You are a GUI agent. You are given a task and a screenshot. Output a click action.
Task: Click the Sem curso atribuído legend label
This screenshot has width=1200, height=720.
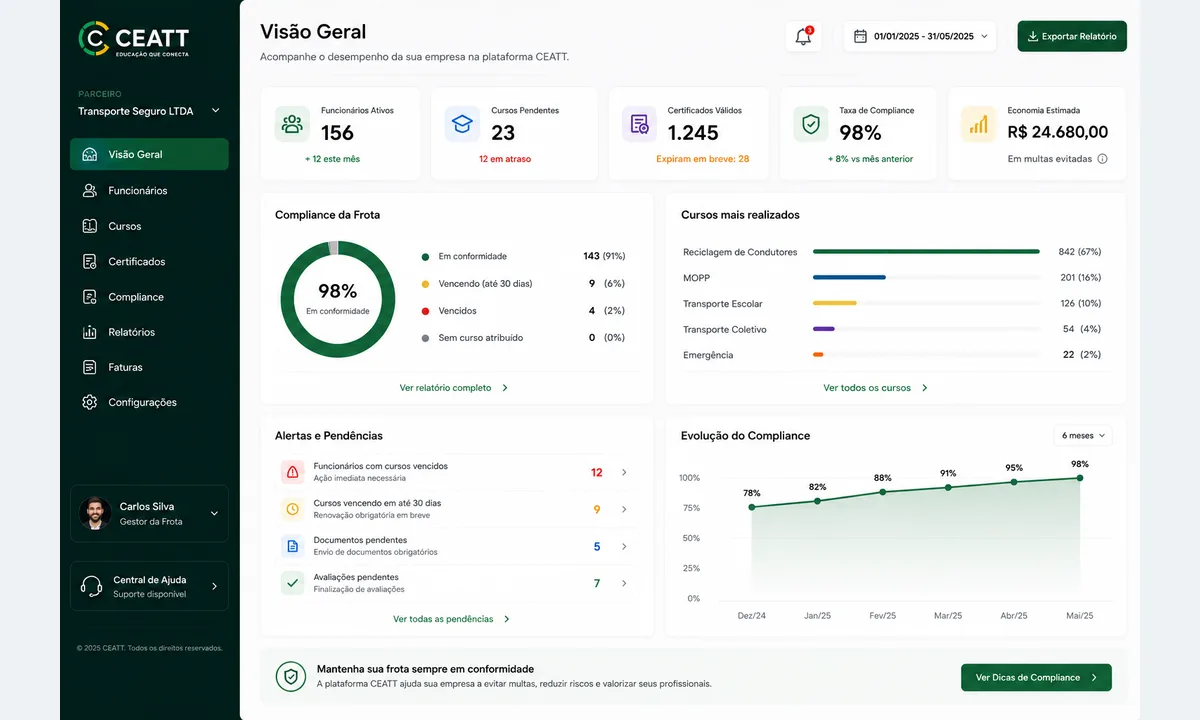click(481, 338)
